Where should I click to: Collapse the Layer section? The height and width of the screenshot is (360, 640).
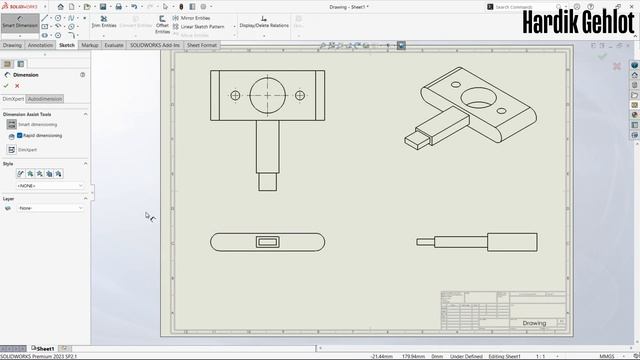coord(85,199)
